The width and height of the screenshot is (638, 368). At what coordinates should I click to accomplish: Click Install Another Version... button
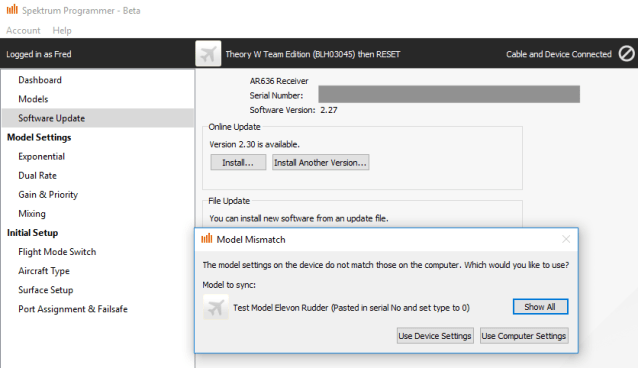click(x=321, y=162)
